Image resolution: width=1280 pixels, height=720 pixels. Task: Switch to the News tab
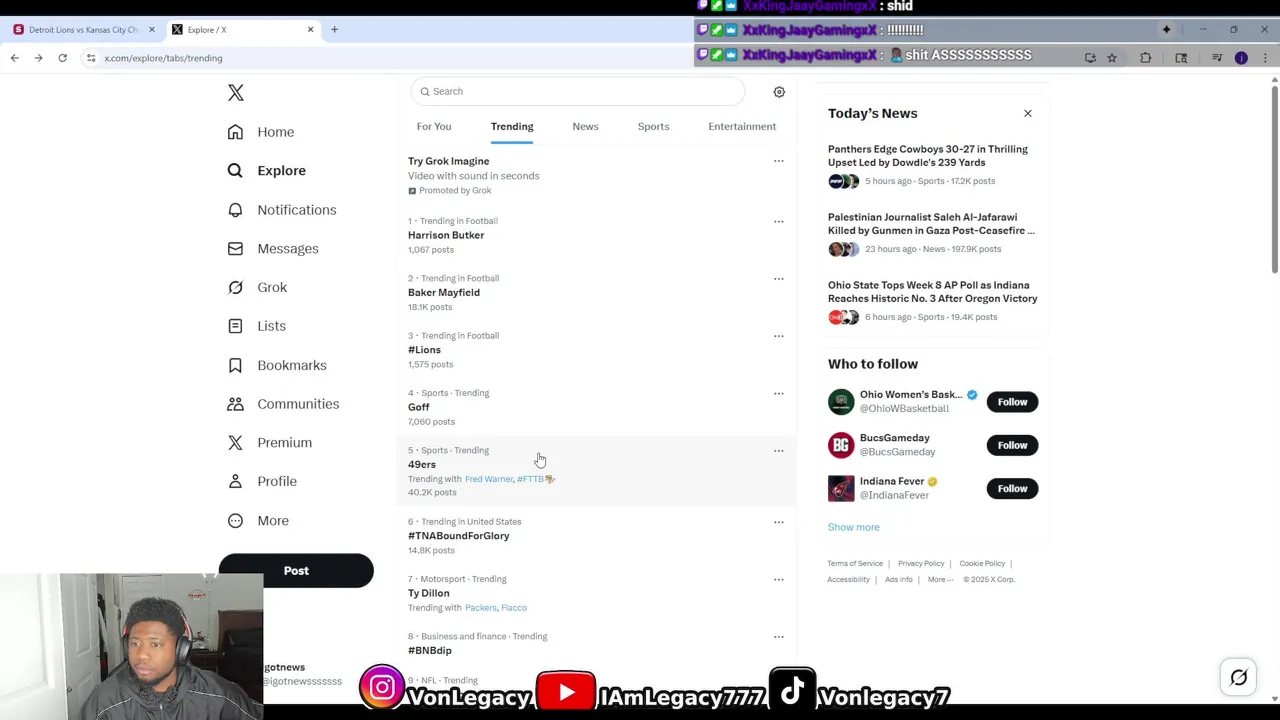point(585,127)
